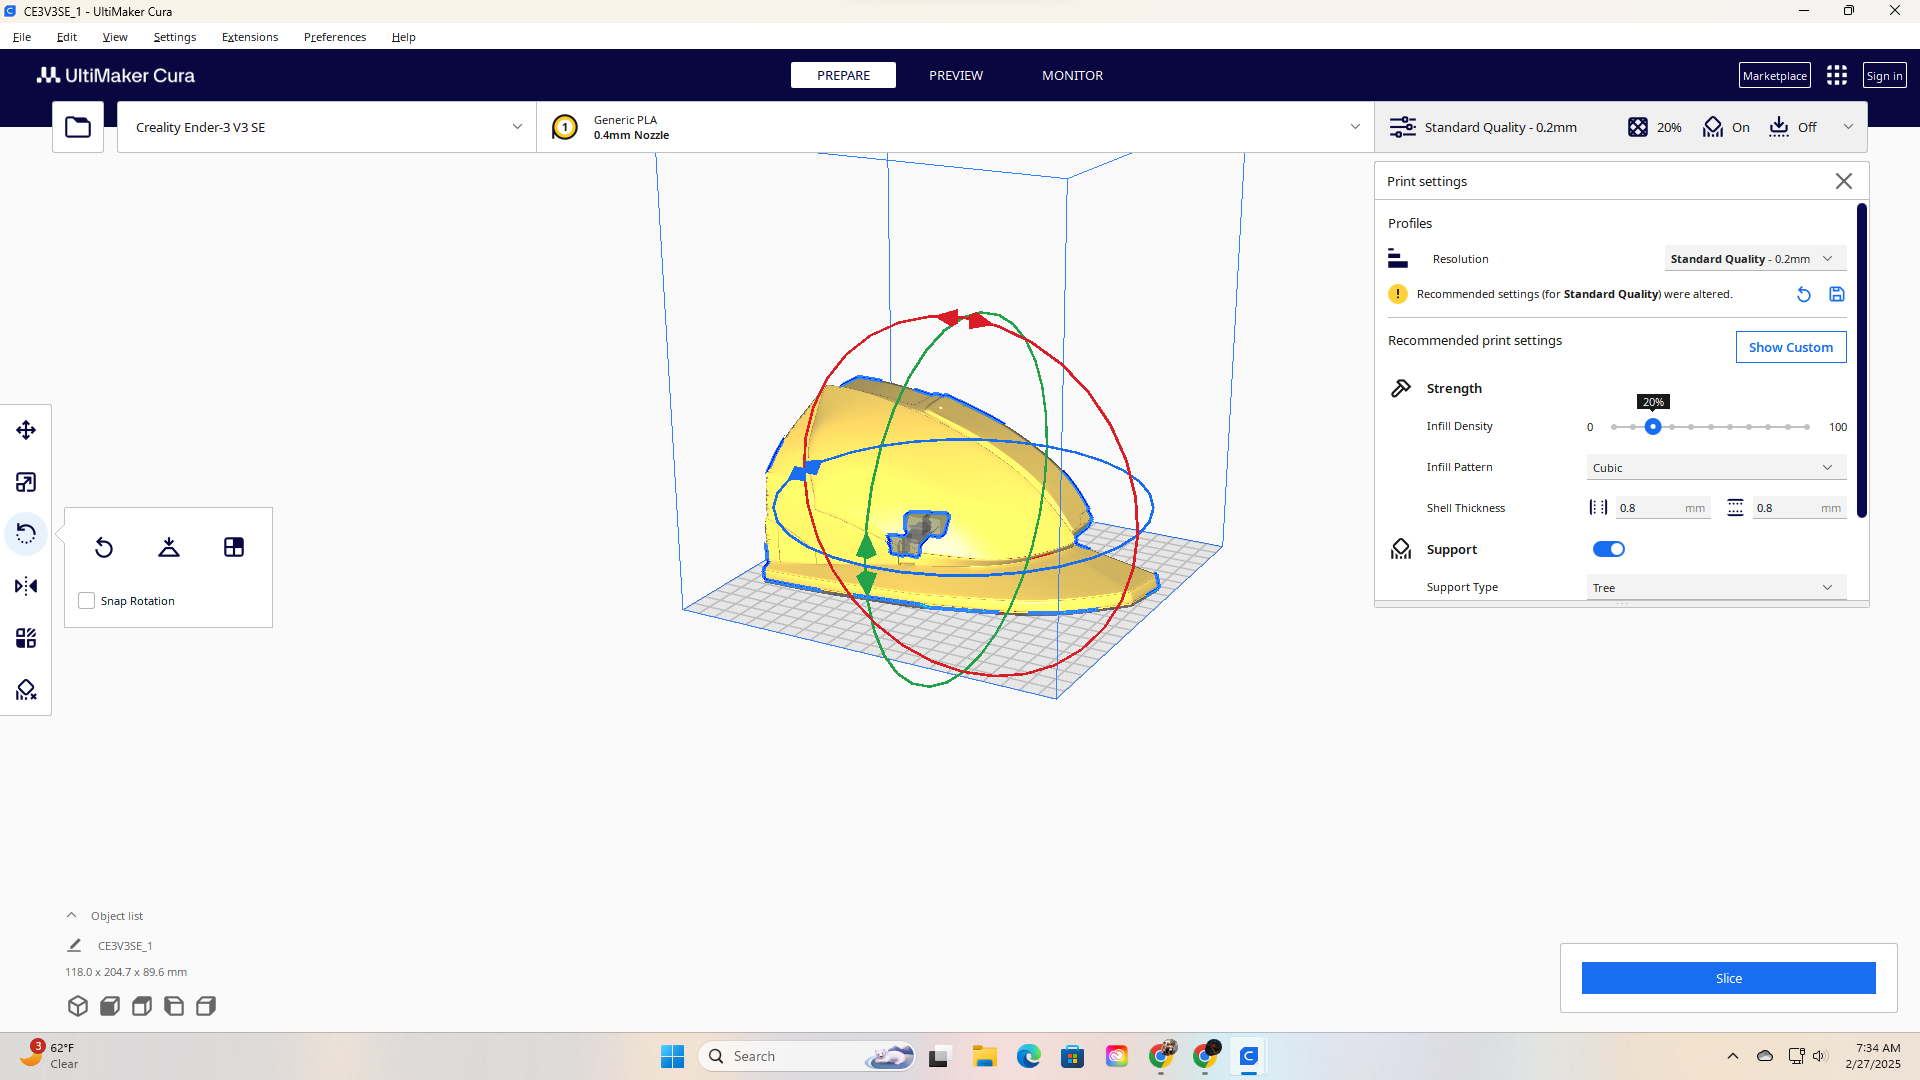Select the Mirror tool
1920x1080 pixels.
[26, 586]
